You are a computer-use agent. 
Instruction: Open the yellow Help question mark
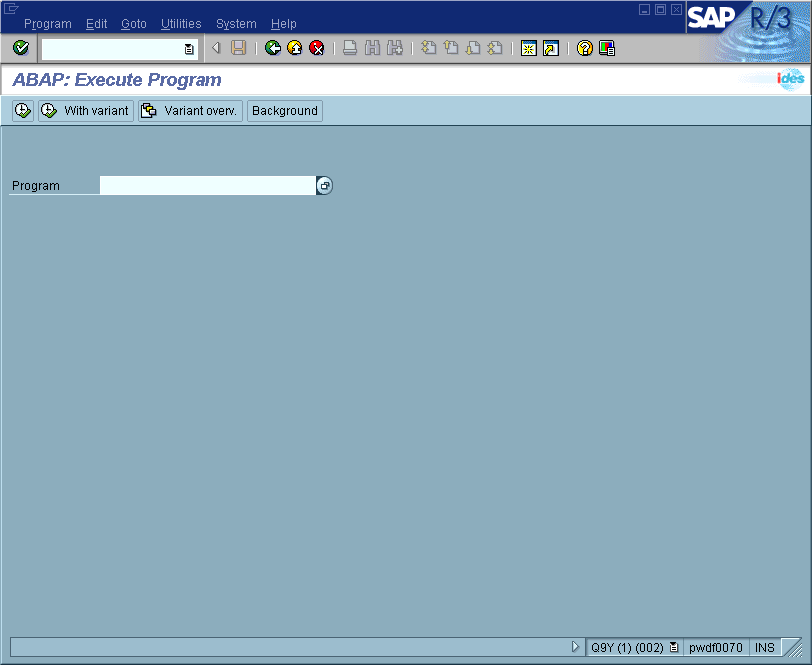[585, 48]
